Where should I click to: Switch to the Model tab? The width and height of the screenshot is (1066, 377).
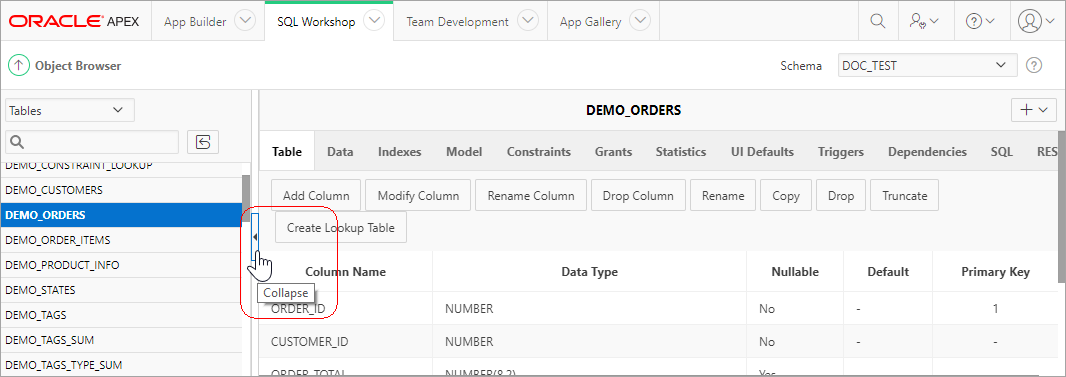coord(464,151)
